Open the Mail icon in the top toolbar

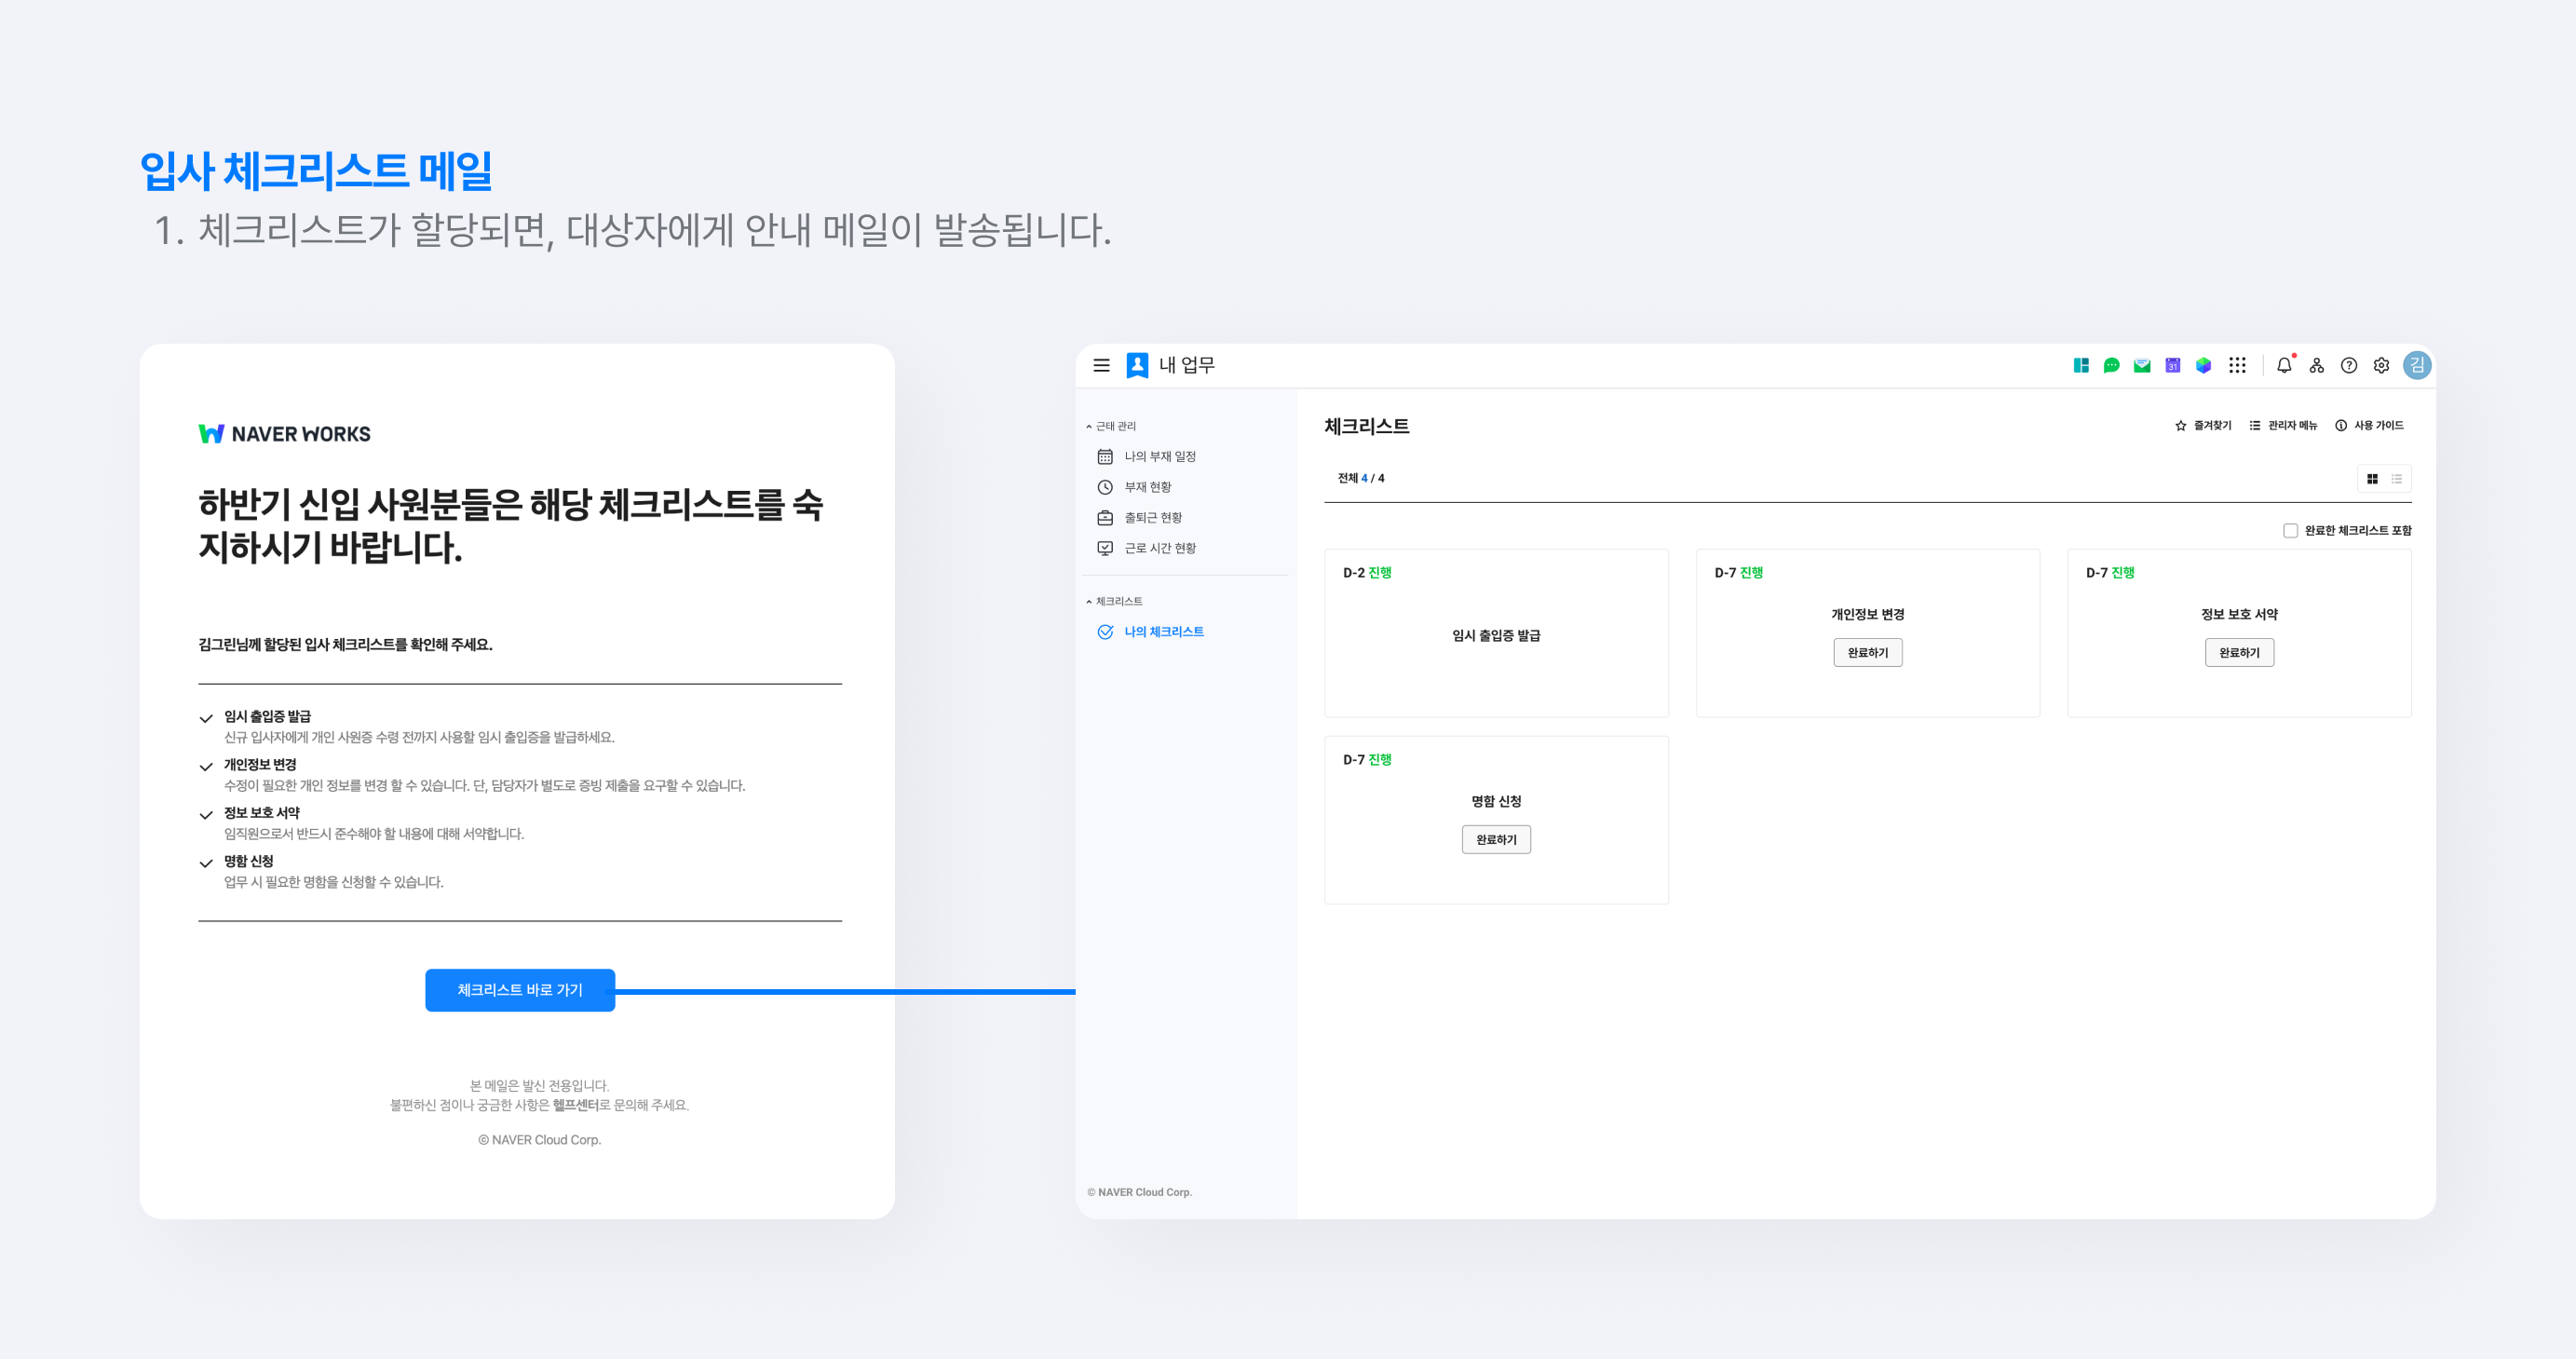(2141, 366)
